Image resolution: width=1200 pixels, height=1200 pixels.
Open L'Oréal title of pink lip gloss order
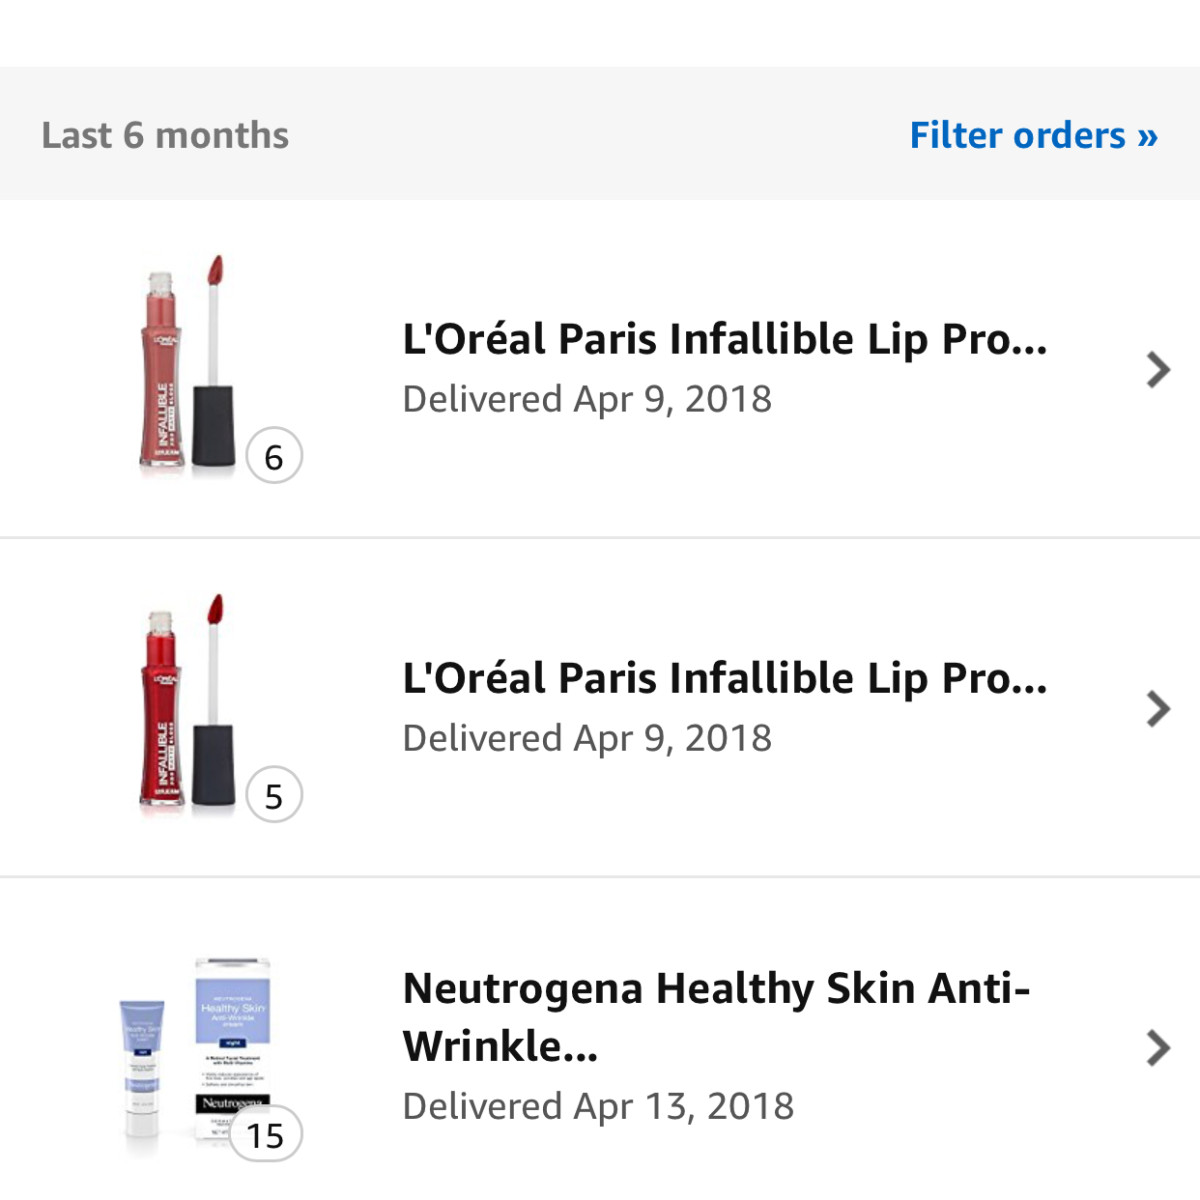[725, 339]
